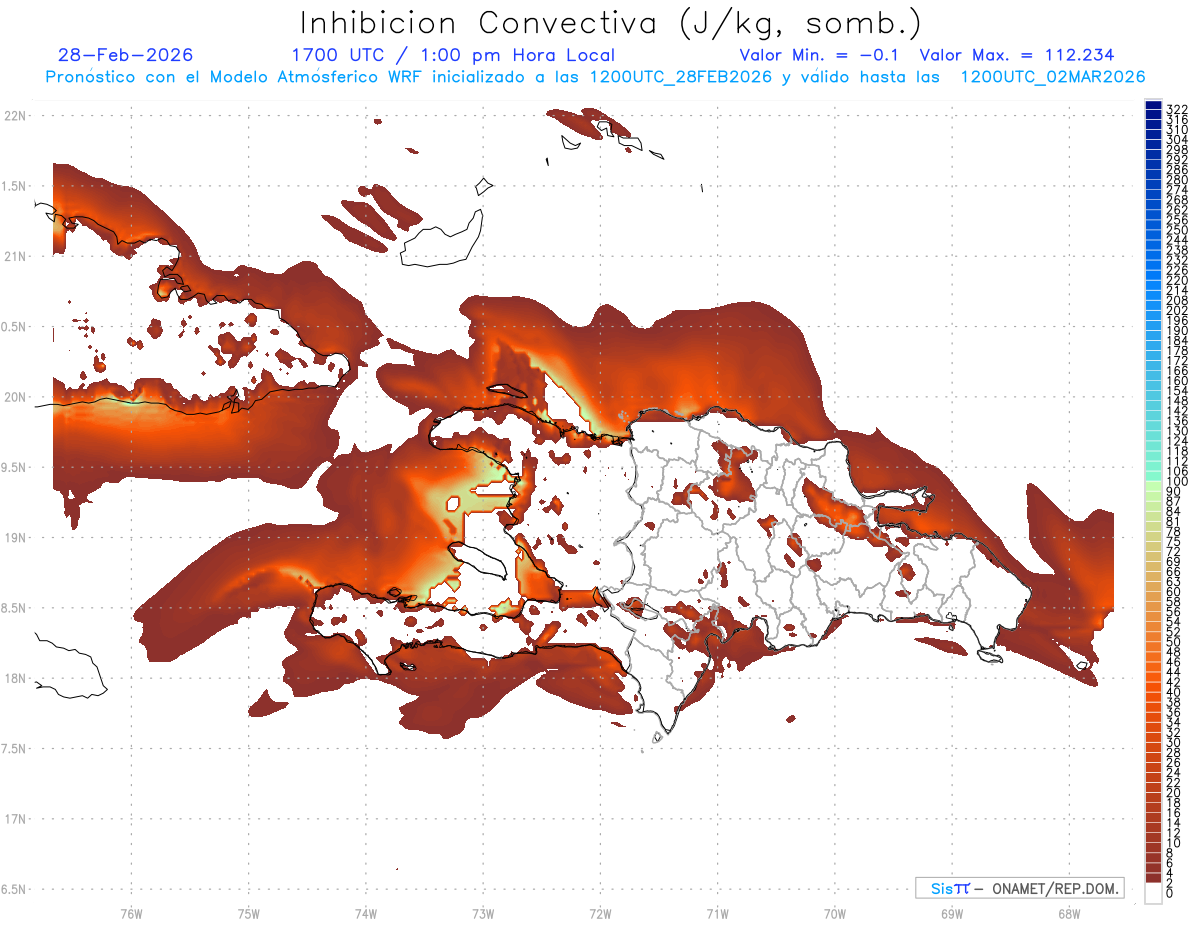Click the "1200UTC_02MAR2026" valid-until timestamp
This screenshot has width=1200, height=927.
click(1053, 77)
